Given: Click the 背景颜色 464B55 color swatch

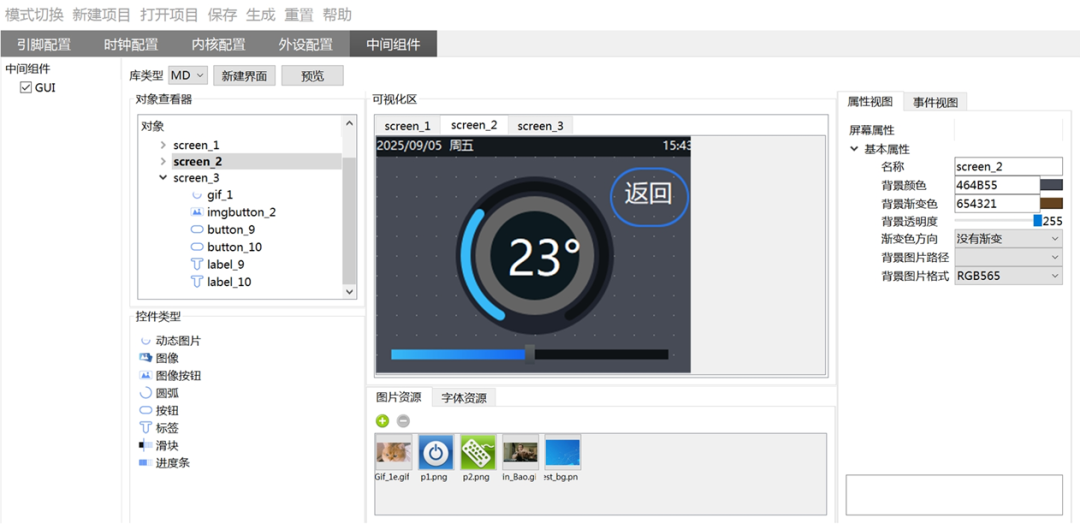Looking at the screenshot, I should tap(1051, 185).
